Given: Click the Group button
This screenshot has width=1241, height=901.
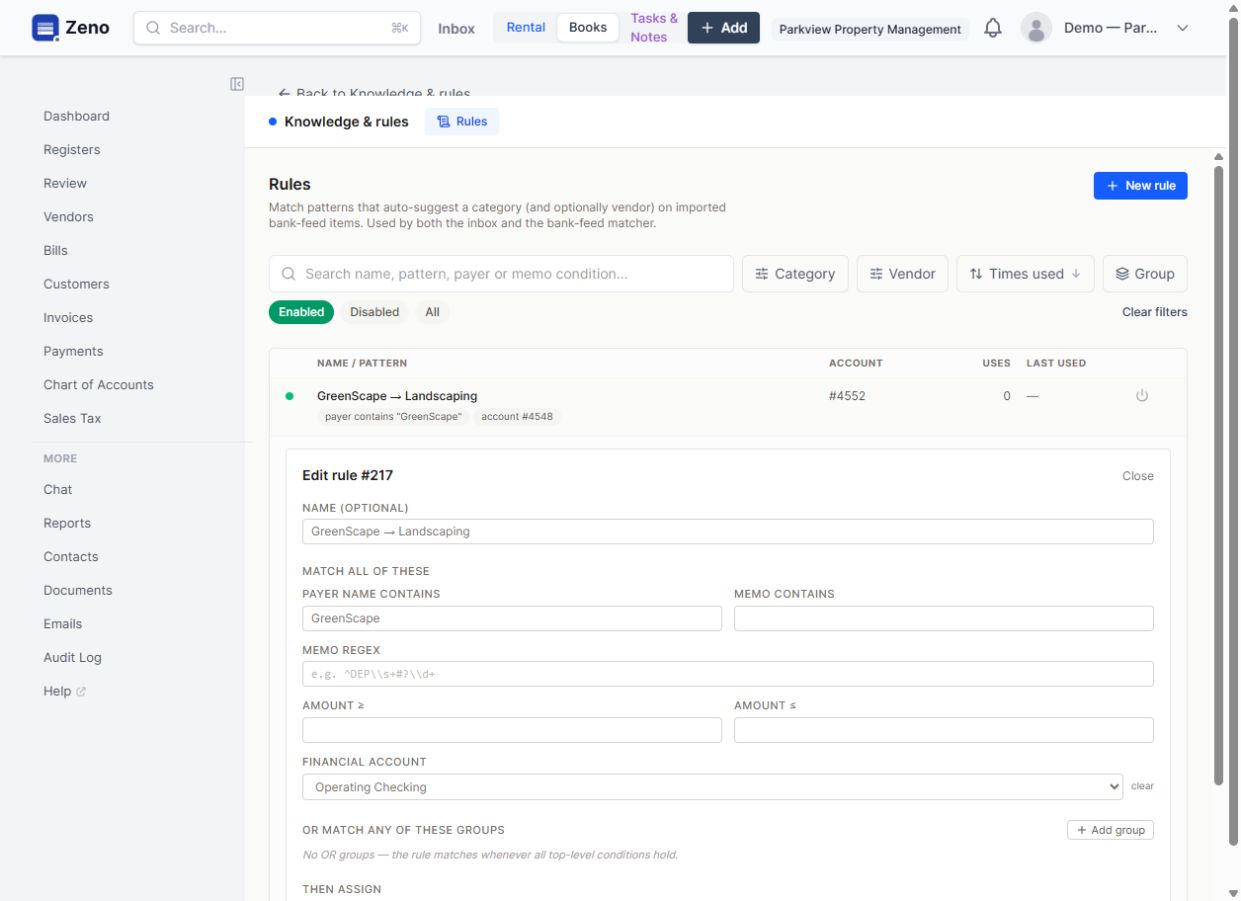Looking at the screenshot, I should click(x=1145, y=274).
